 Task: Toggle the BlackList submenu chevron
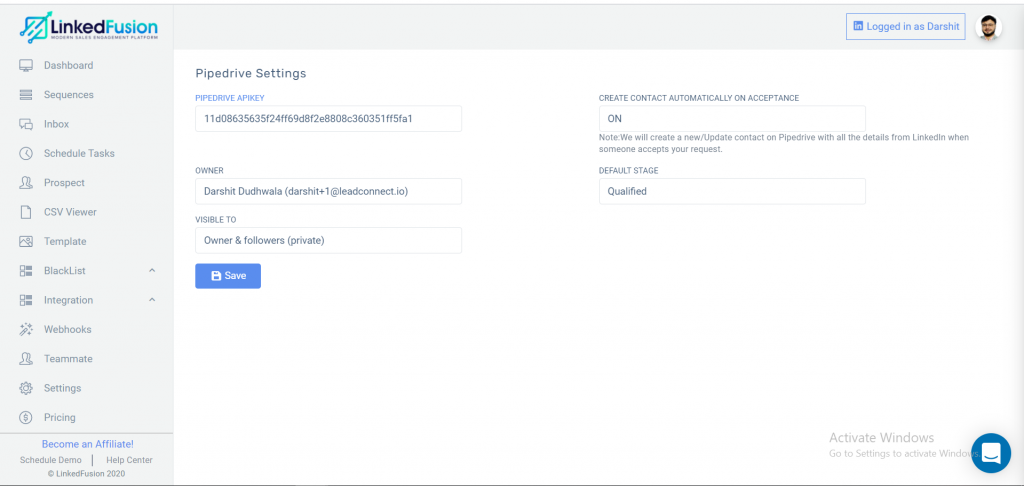pyautogui.click(x=152, y=270)
